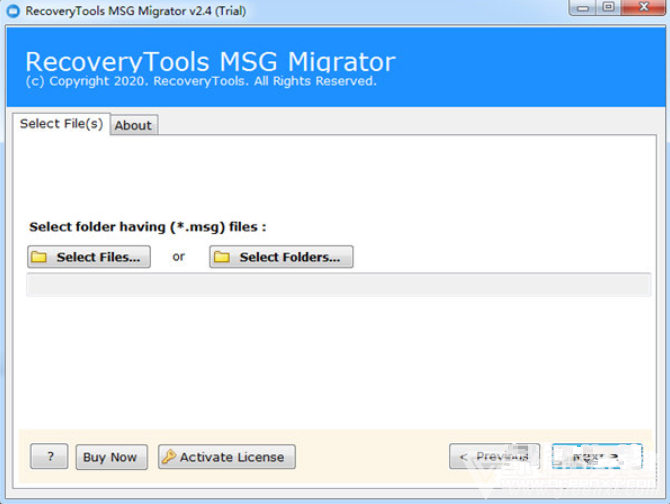Maximize the MSG Migrator window
The width and height of the screenshot is (670, 504).
pyautogui.click(x=608, y=8)
